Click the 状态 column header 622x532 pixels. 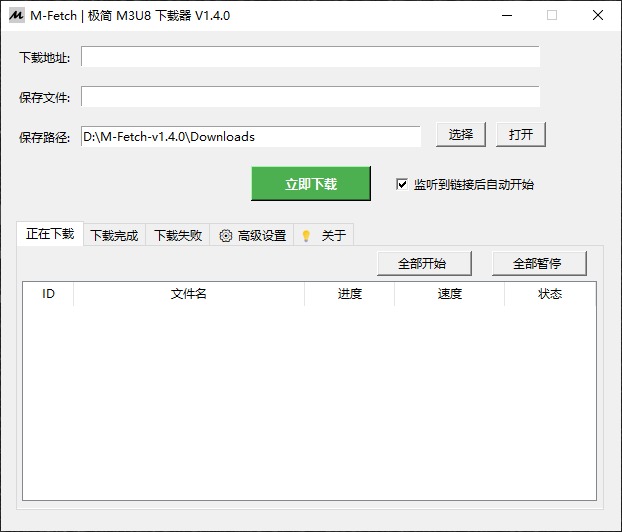(x=550, y=294)
